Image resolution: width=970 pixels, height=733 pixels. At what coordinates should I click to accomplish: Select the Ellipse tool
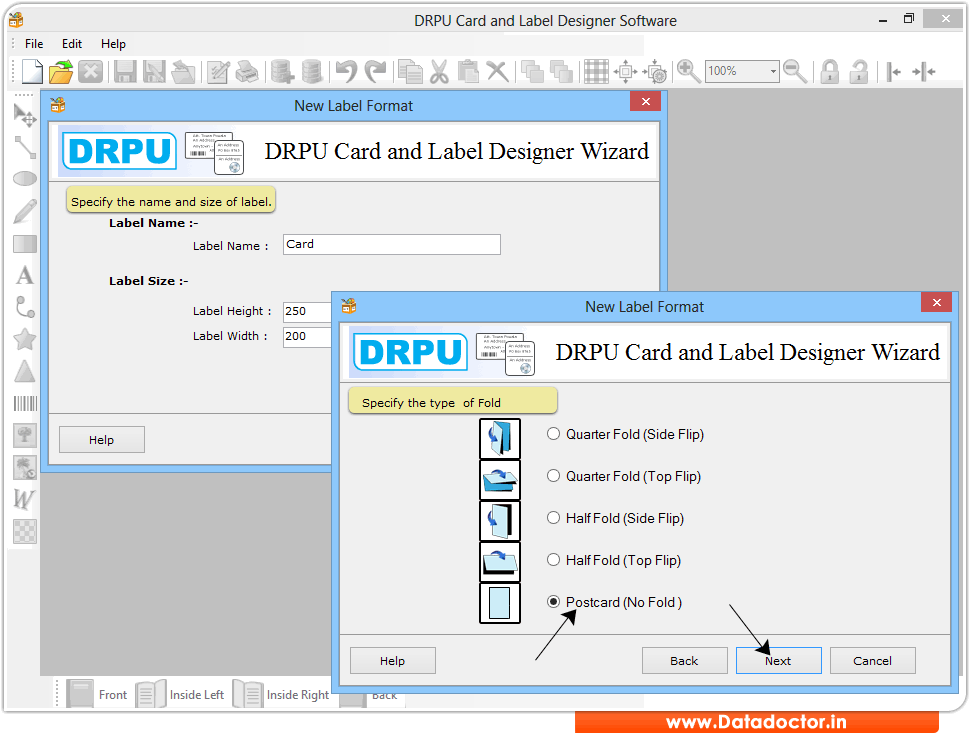point(24,177)
